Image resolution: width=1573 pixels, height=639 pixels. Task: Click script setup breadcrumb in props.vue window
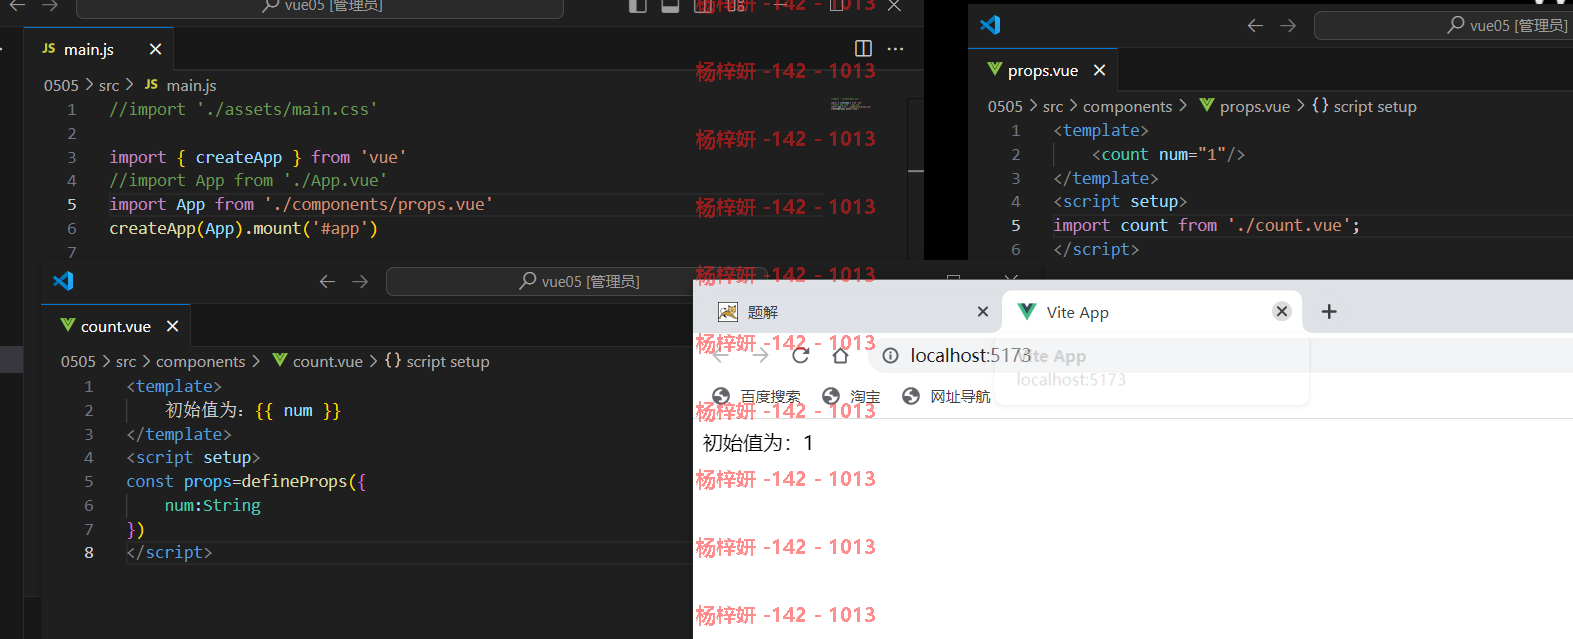point(1364,106)
